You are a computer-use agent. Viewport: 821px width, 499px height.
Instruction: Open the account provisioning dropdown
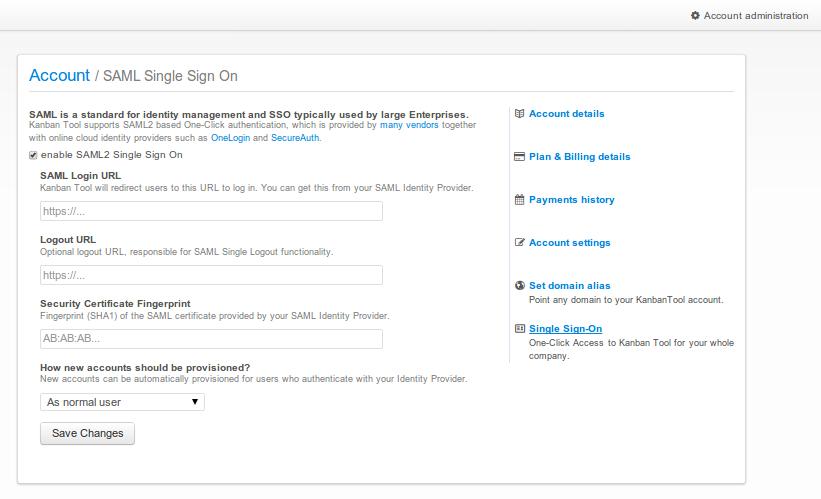(x=122, y=402)
